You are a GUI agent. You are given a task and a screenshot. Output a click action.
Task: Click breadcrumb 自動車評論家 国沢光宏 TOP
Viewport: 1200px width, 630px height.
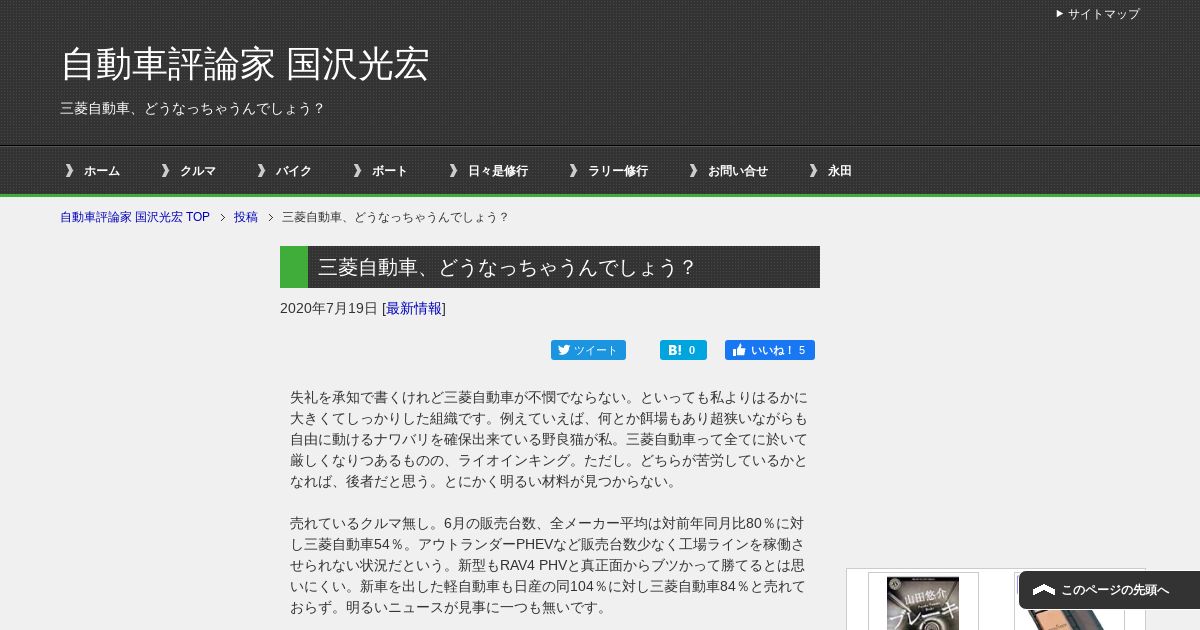[135, 217]
